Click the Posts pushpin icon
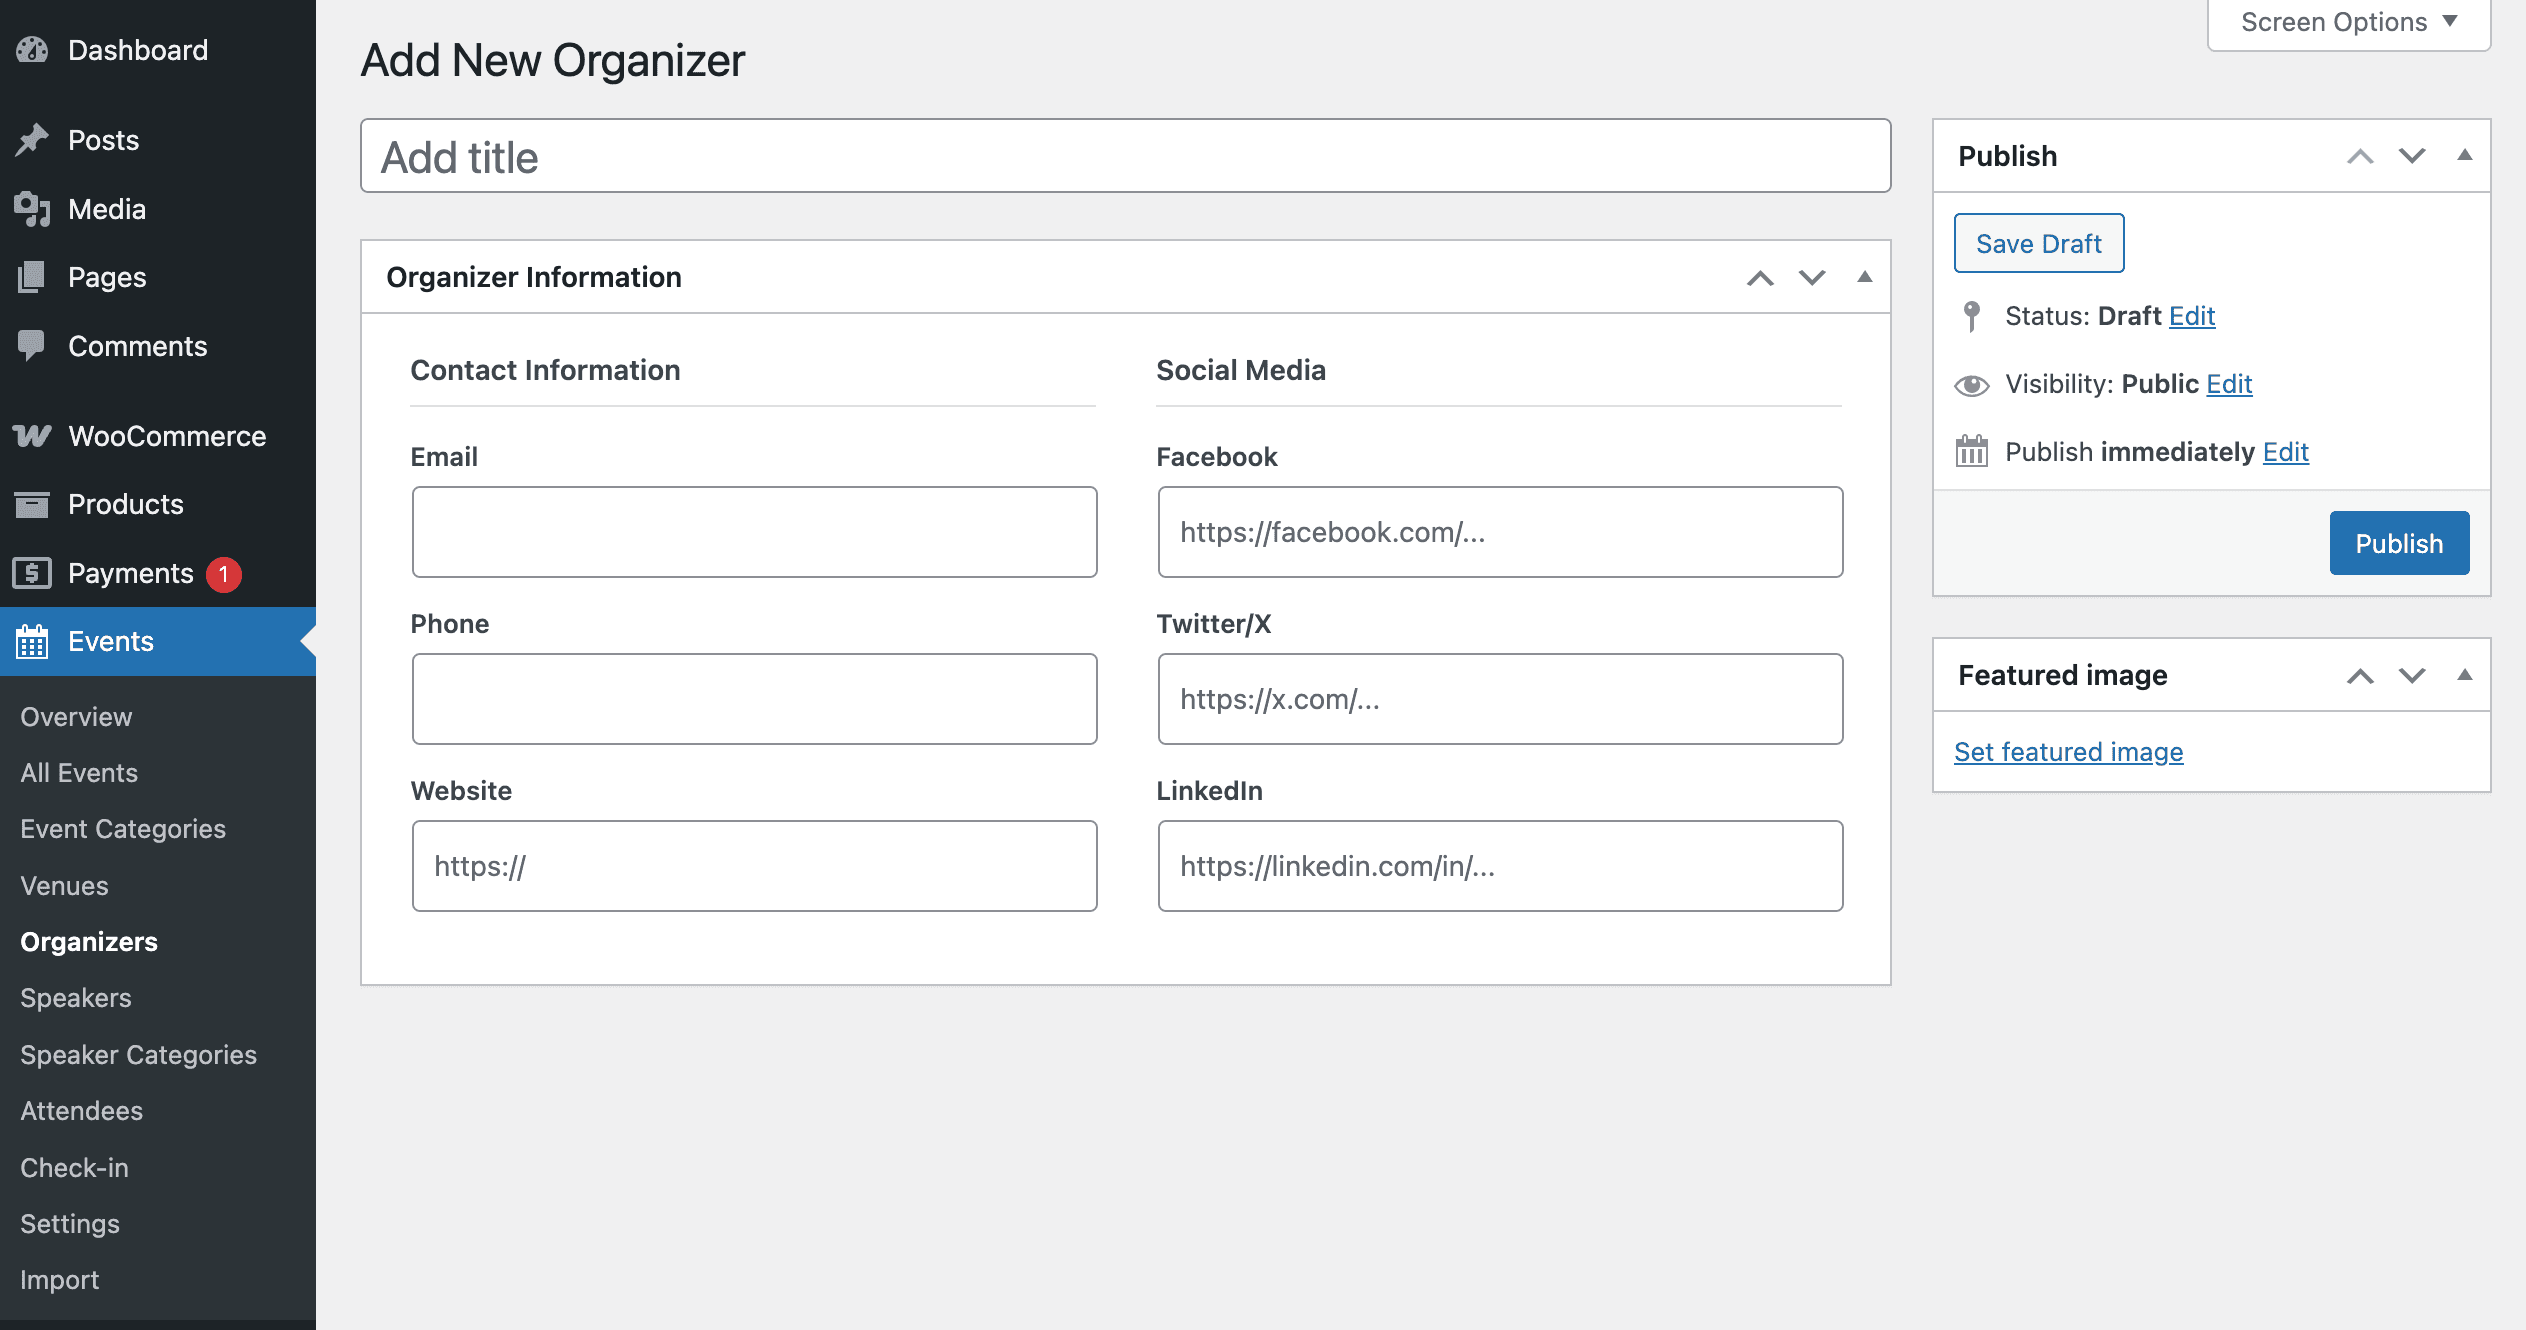This screenshot has height=1330, width=2526. [32, 140]
